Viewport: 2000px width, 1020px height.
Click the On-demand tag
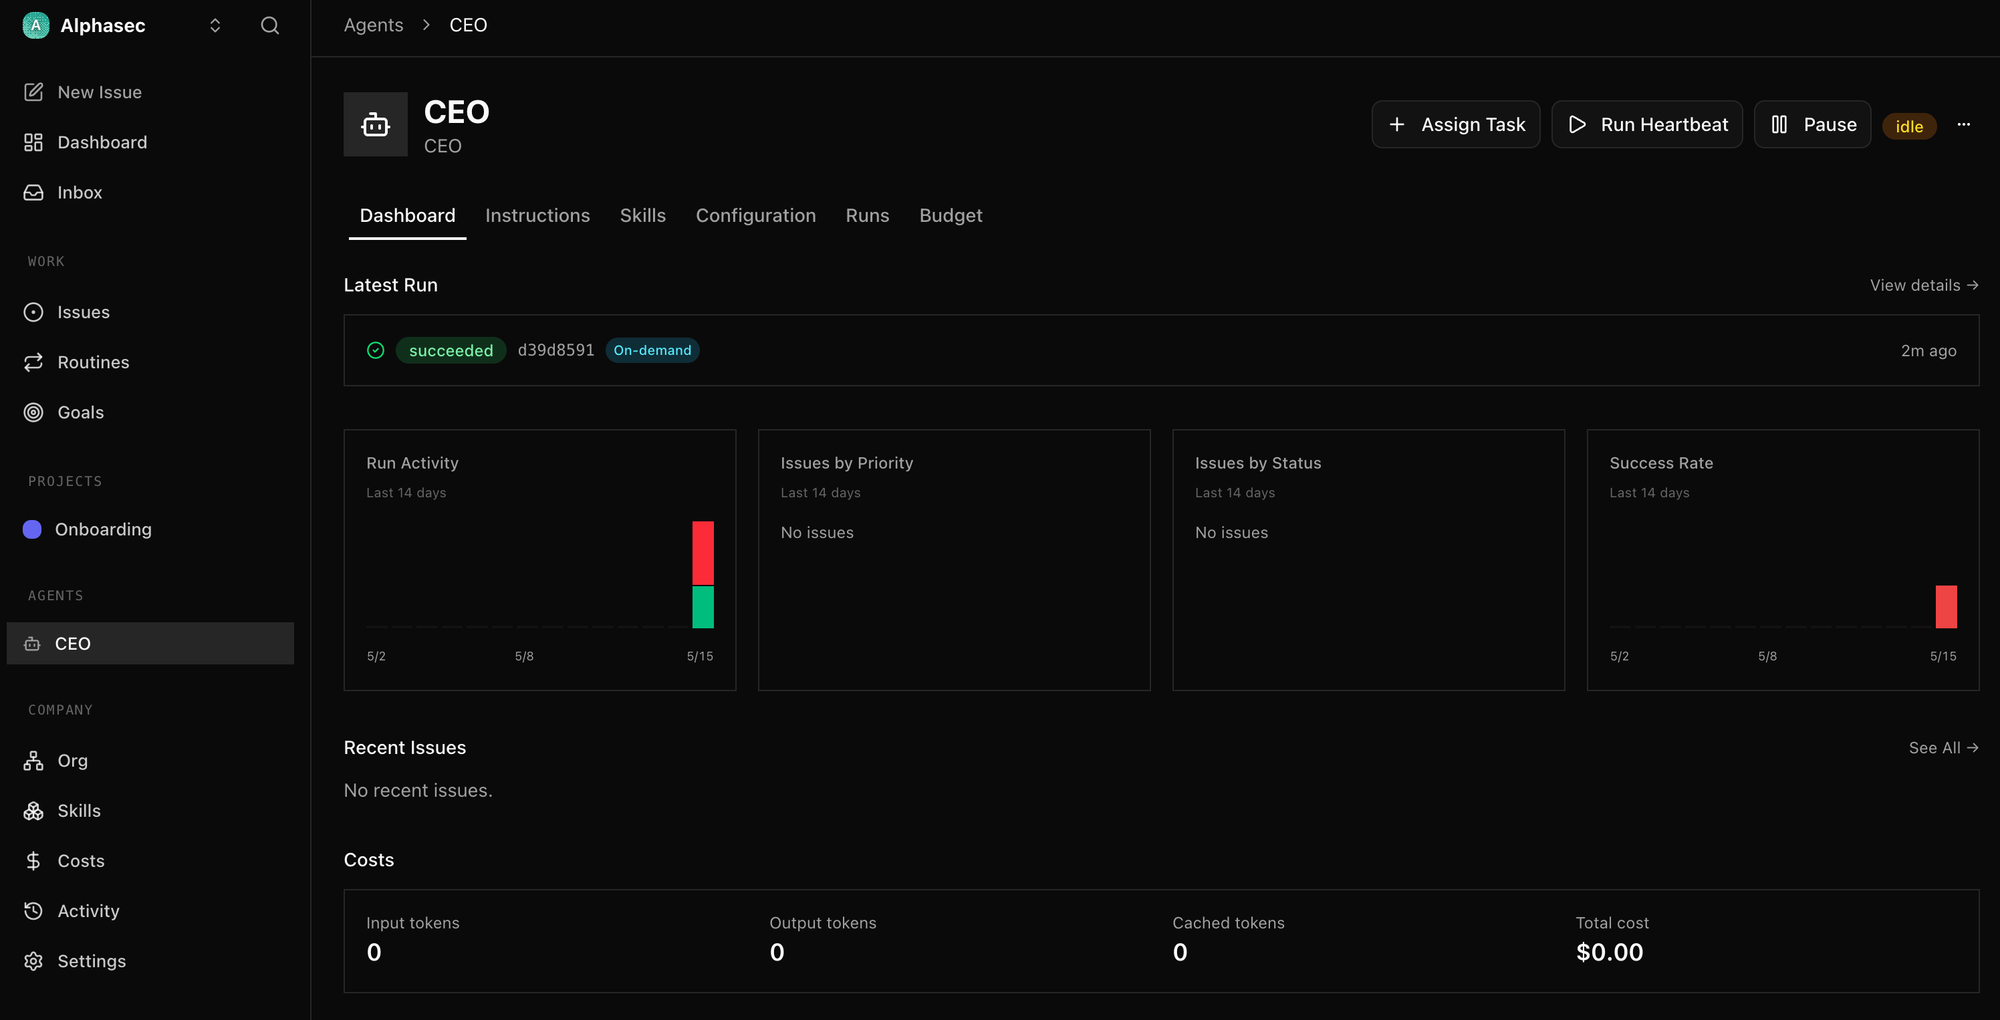(652, 350)
